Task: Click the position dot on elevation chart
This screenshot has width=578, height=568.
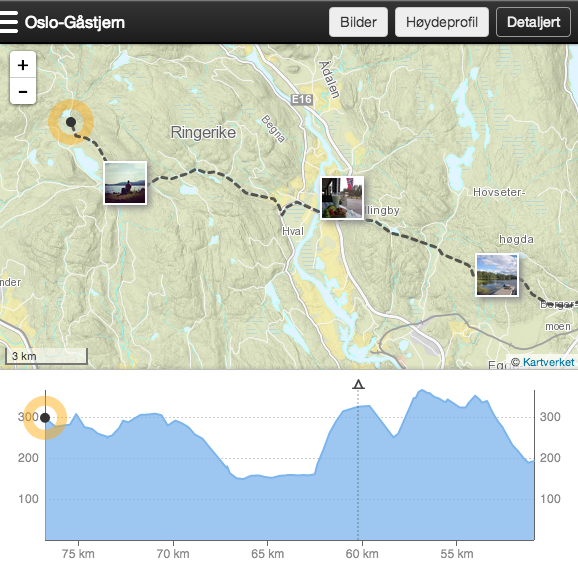Action: (45, 418)
